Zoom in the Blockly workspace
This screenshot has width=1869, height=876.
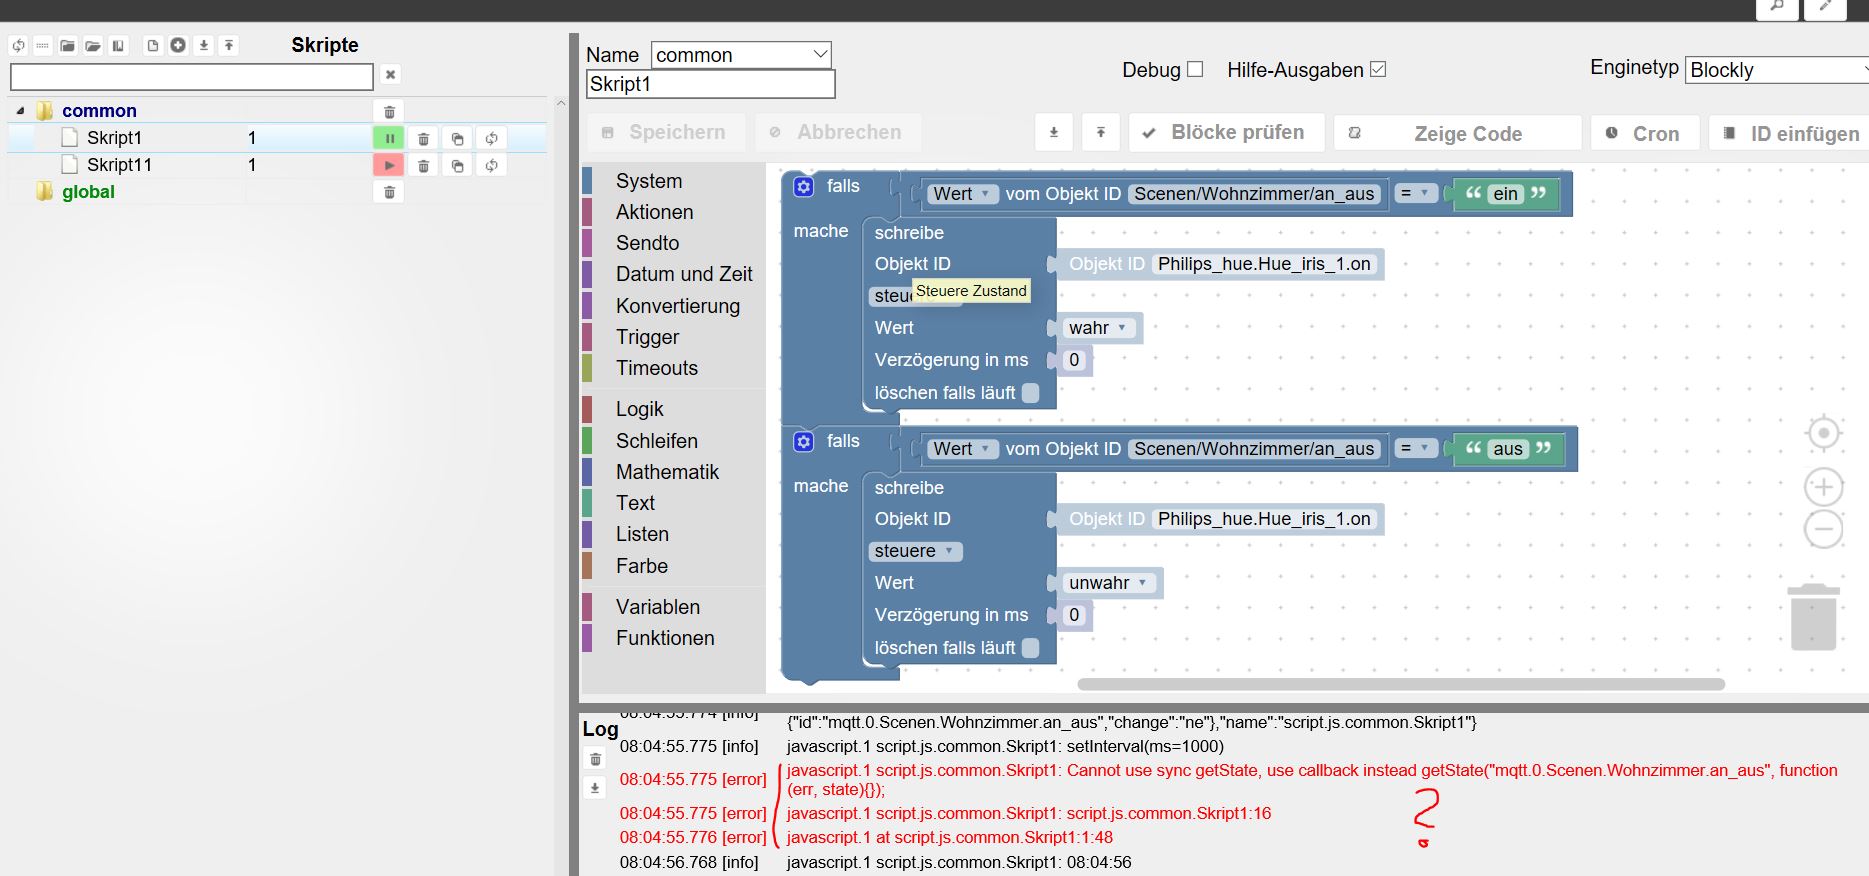1824,487
